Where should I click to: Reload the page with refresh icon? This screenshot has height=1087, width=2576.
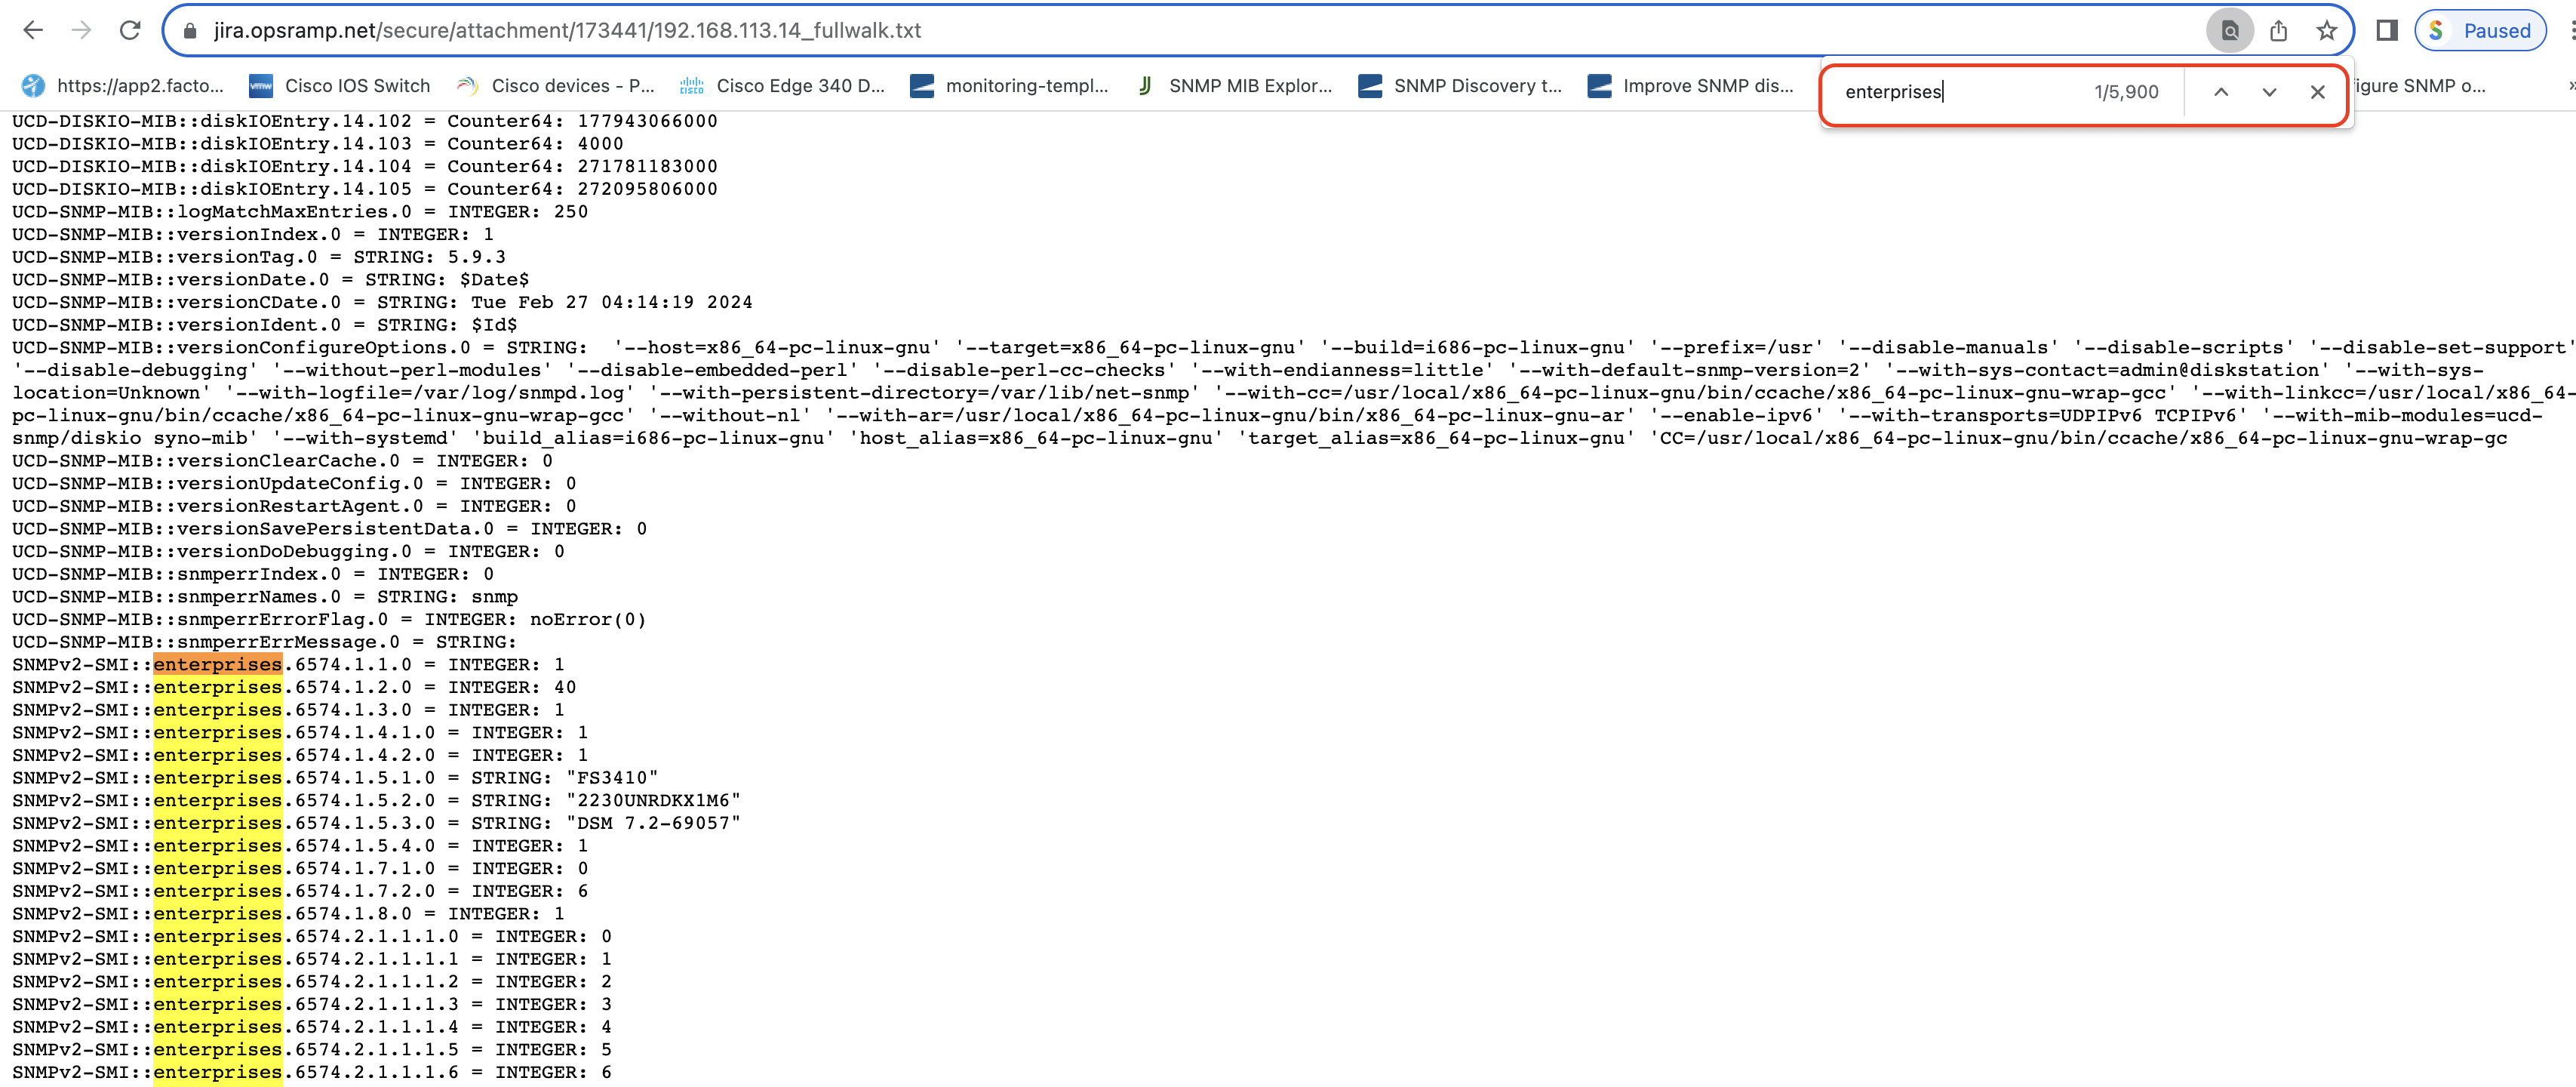tap(130, 30)
